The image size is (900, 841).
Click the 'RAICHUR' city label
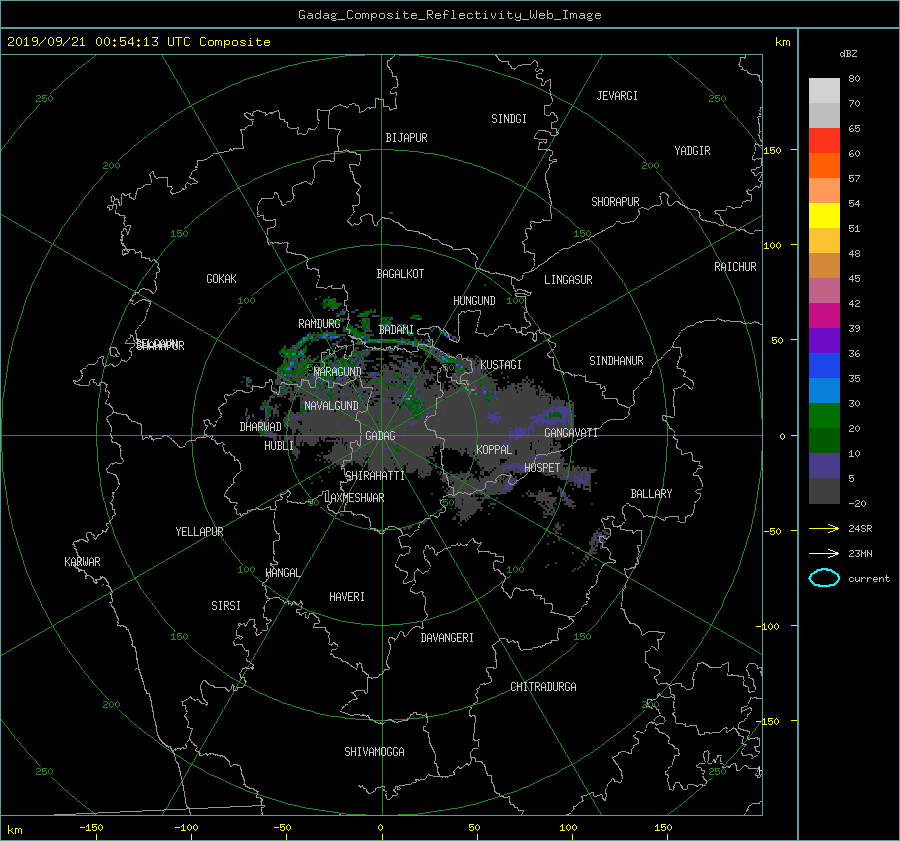735,267
